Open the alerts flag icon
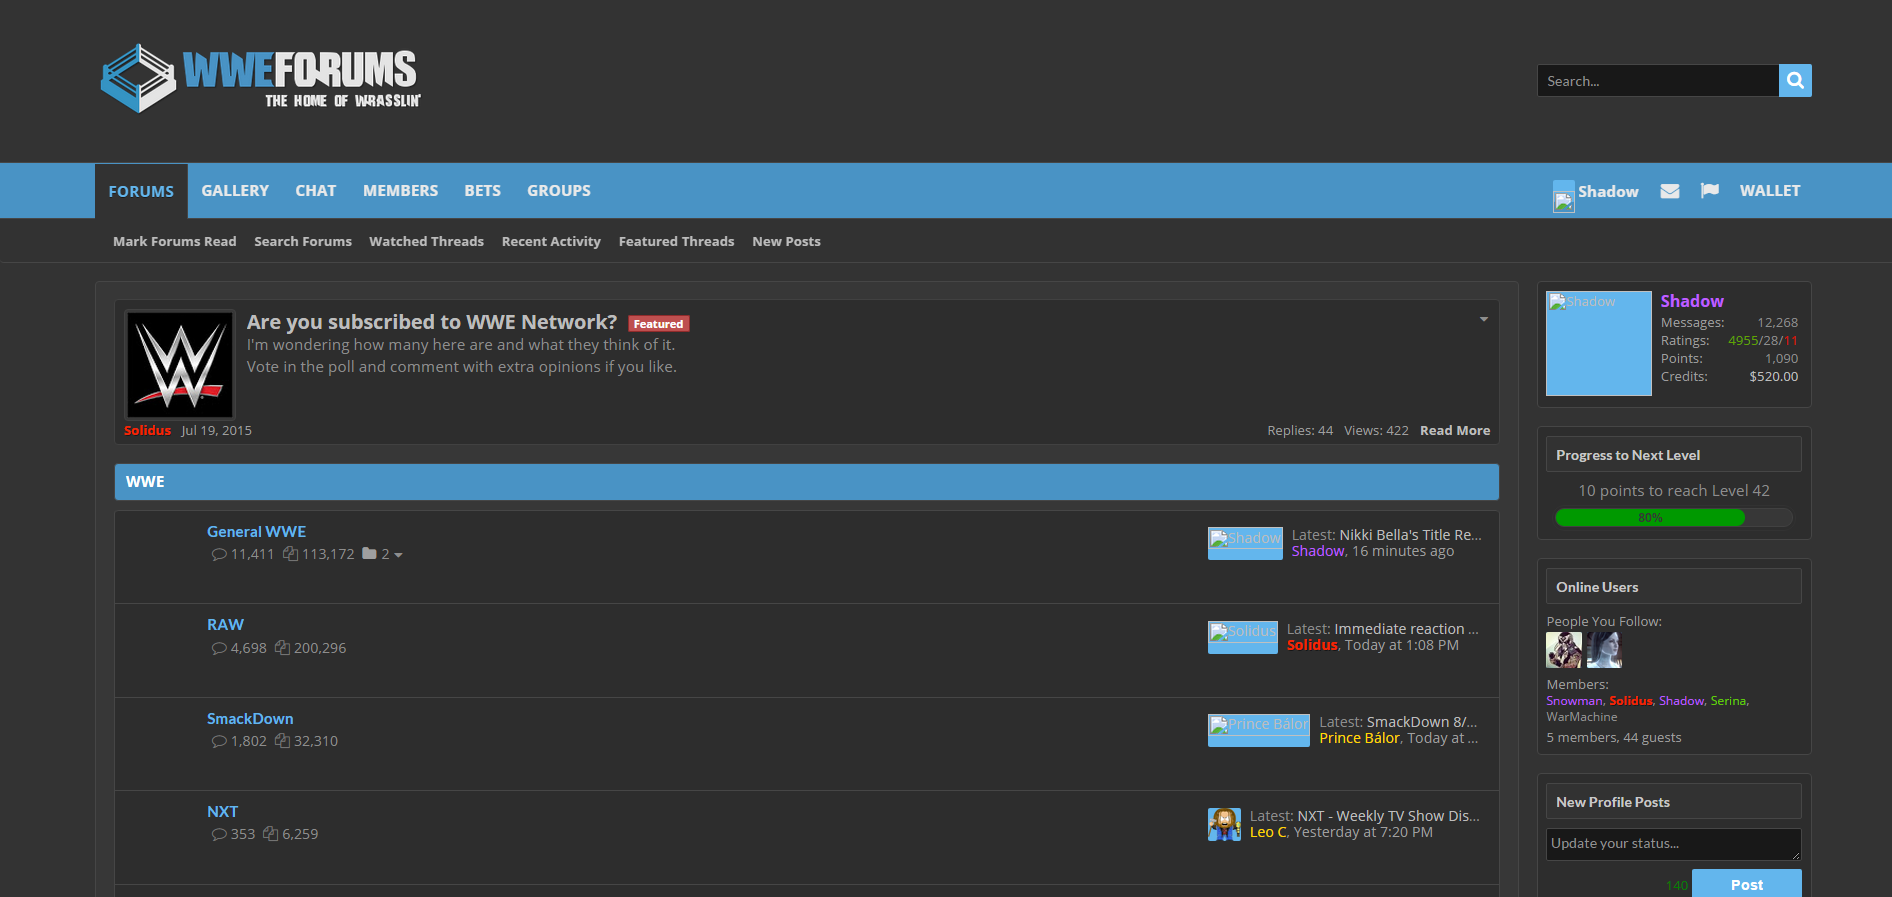The image size is (1892, 897). tap(1709, 191)
